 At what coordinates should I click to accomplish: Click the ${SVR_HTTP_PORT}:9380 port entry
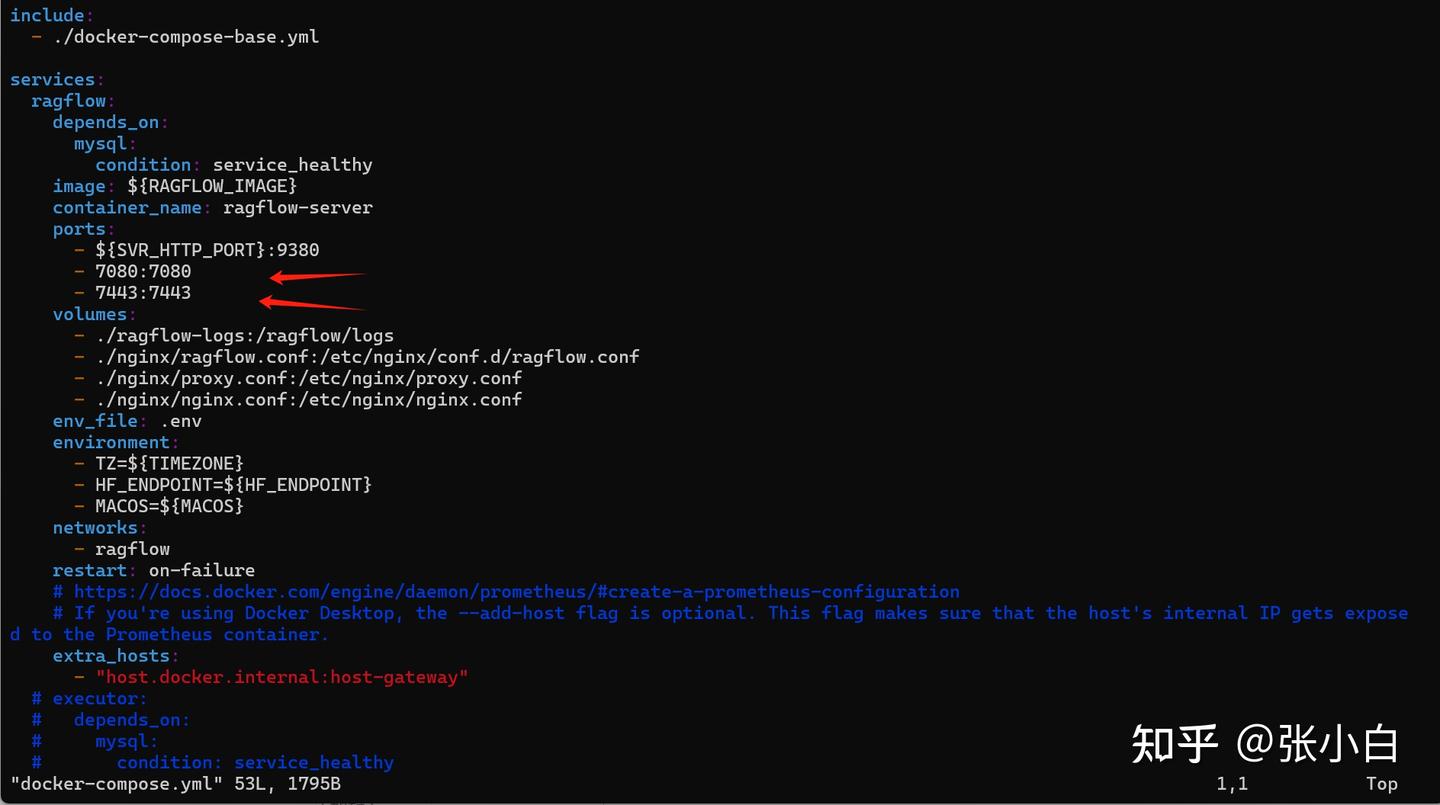[207, 250]
